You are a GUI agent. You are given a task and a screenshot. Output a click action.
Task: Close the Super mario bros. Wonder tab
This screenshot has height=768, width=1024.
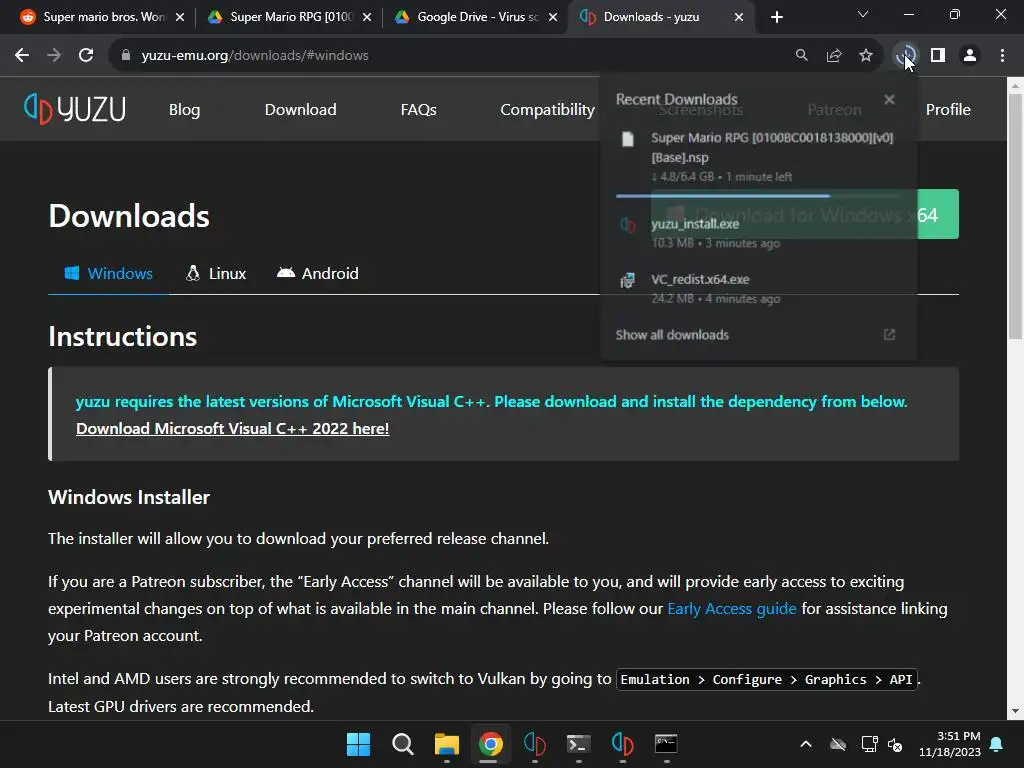point(180,17)
